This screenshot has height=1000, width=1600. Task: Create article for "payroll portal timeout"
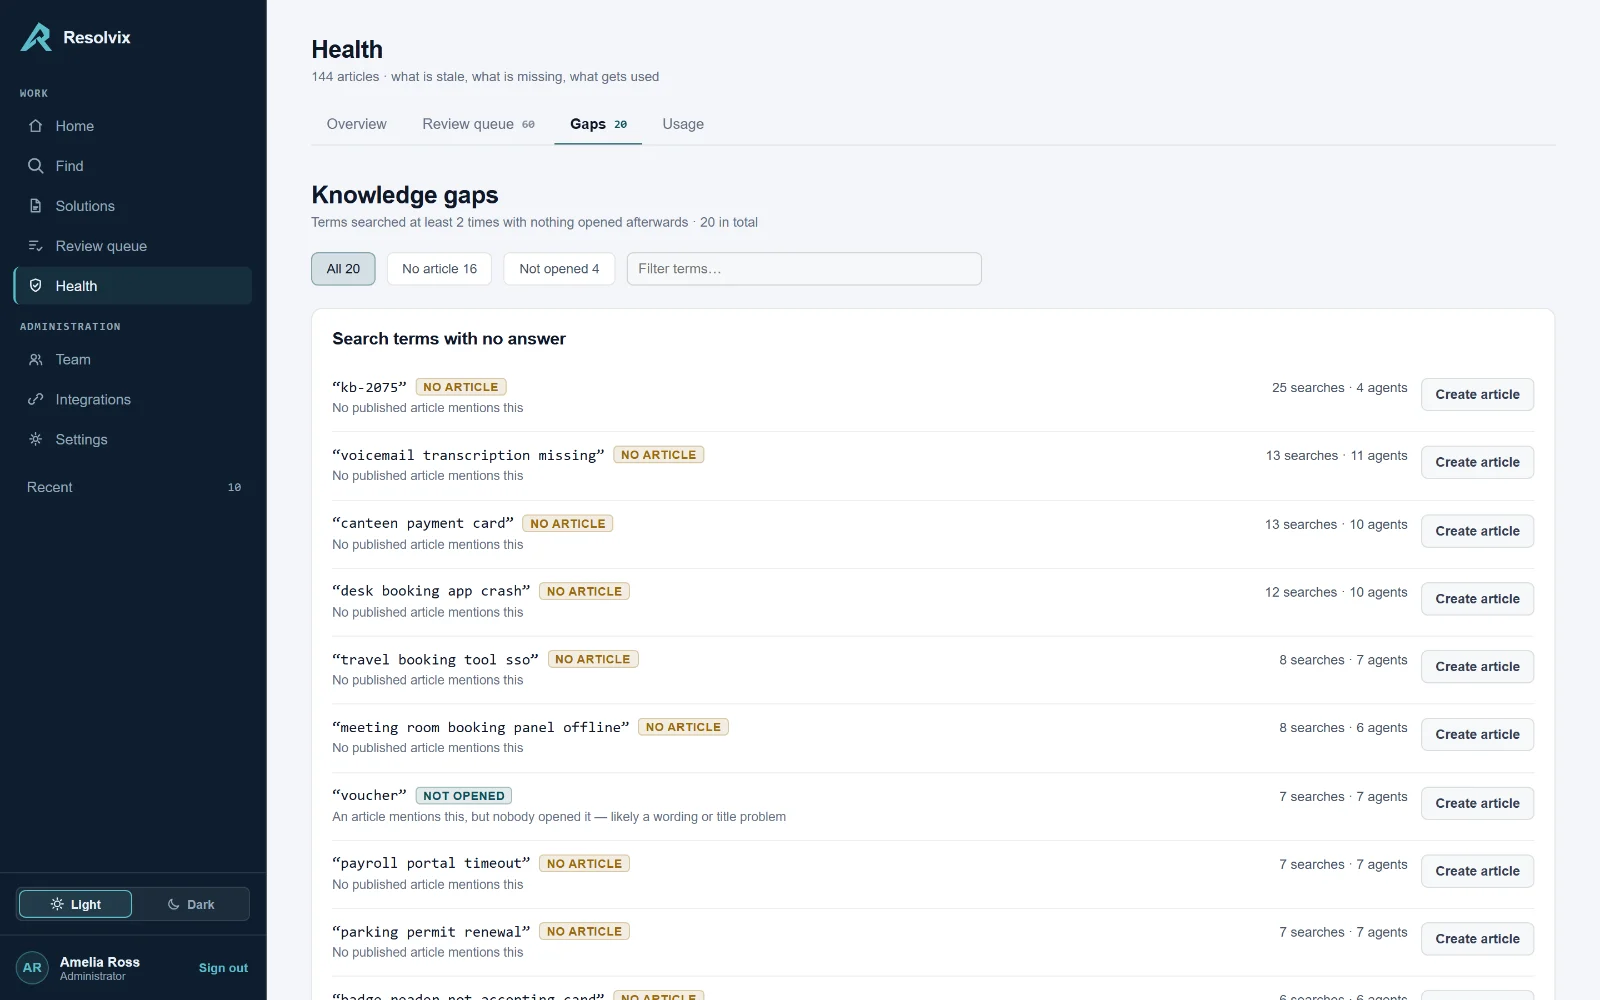pos(1477,872)
